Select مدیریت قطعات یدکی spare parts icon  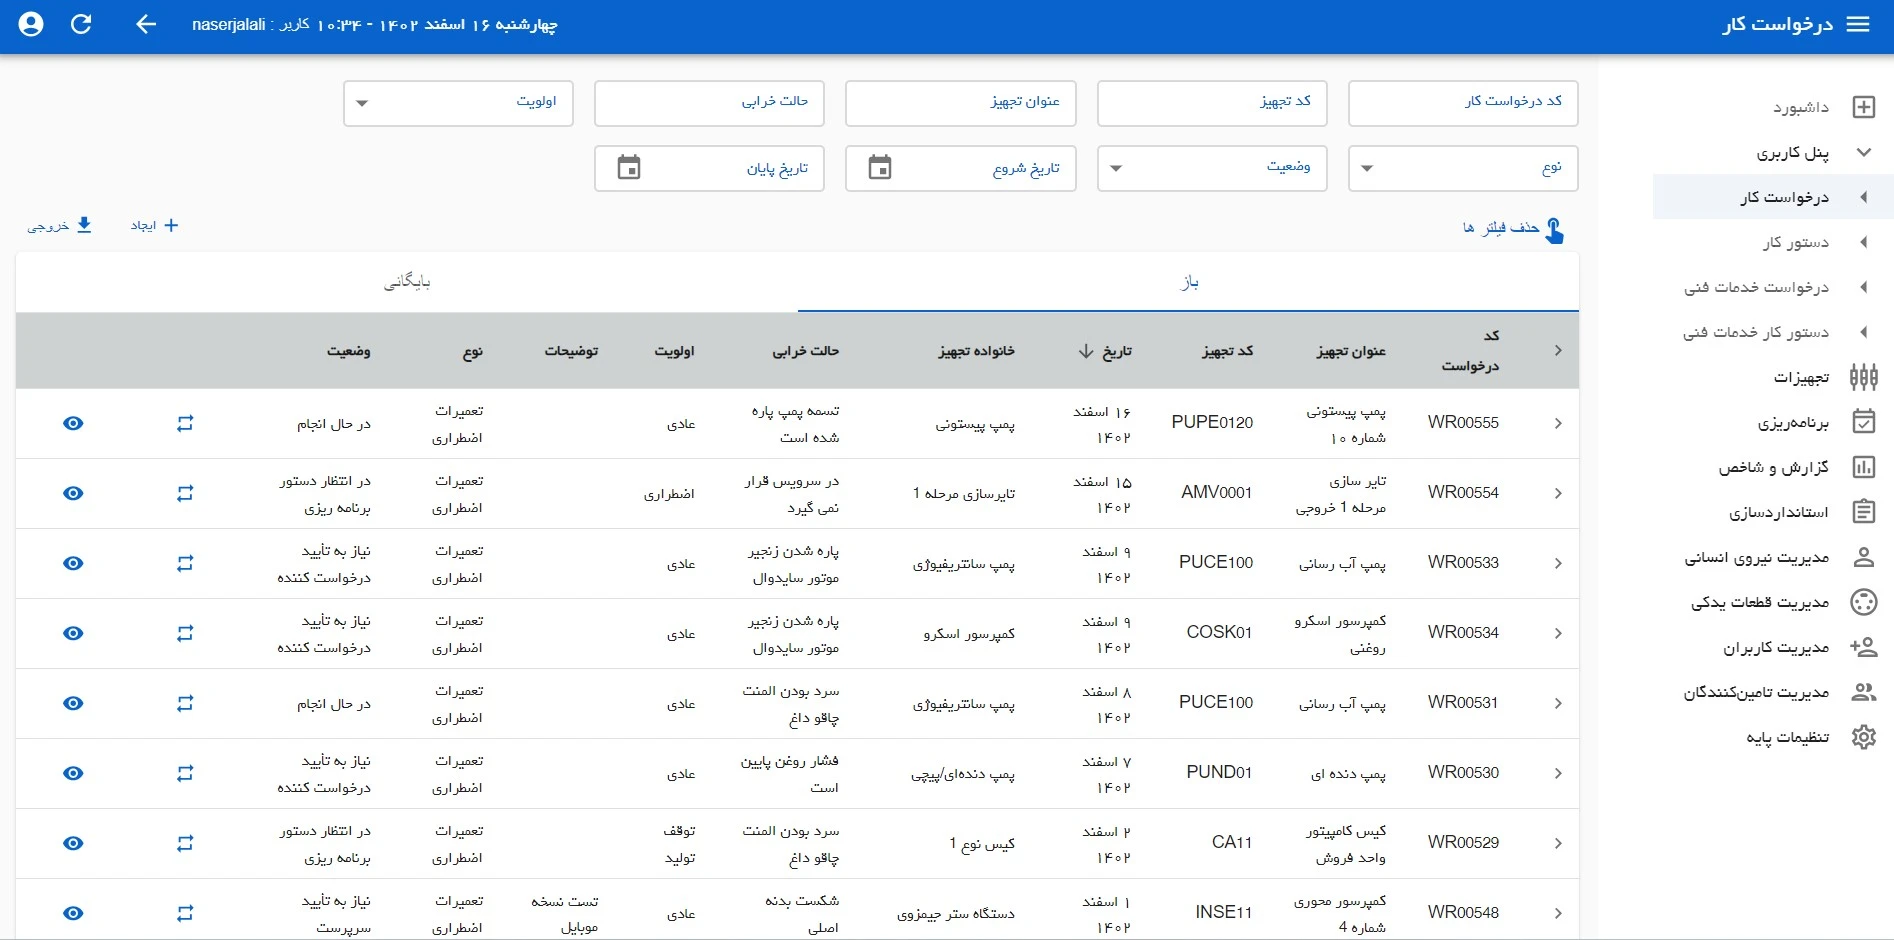point(1864,602)
